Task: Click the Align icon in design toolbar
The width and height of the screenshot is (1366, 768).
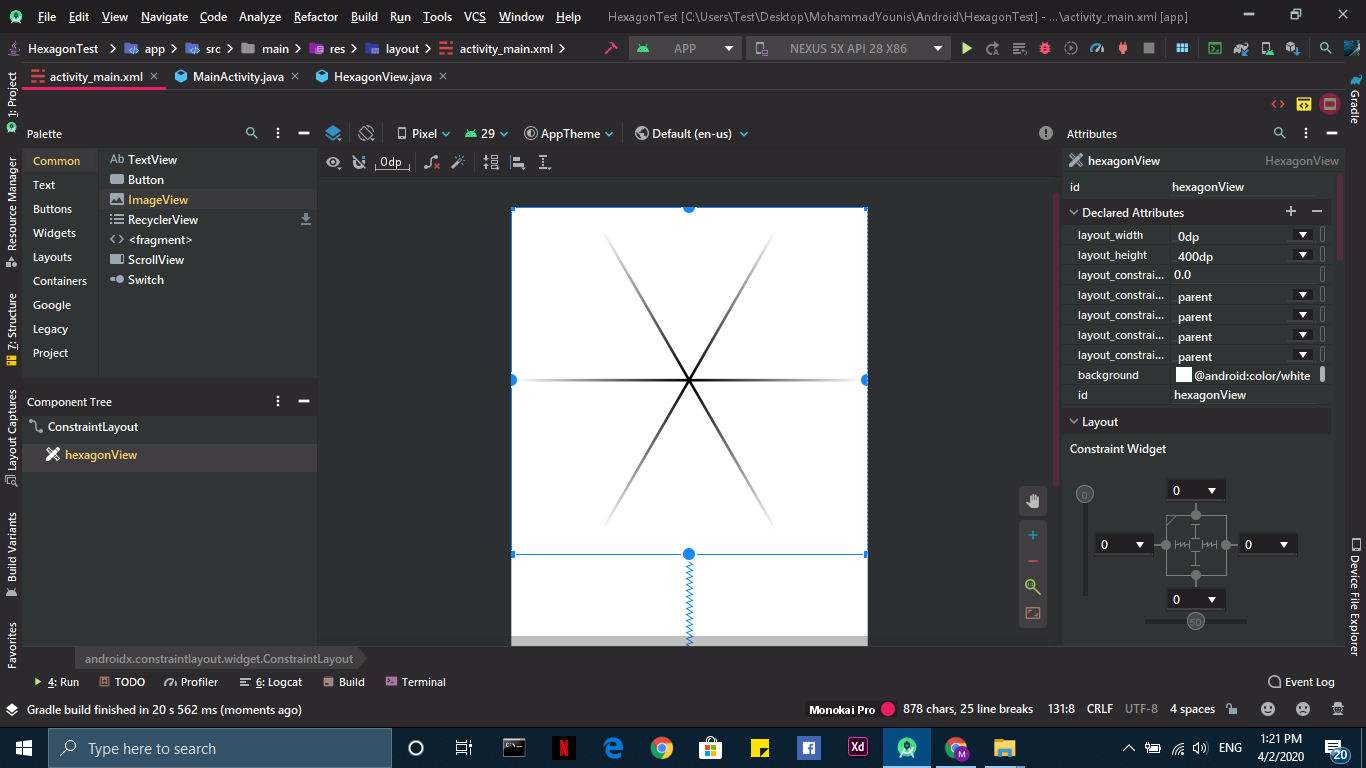Action: tap(518, 162)
